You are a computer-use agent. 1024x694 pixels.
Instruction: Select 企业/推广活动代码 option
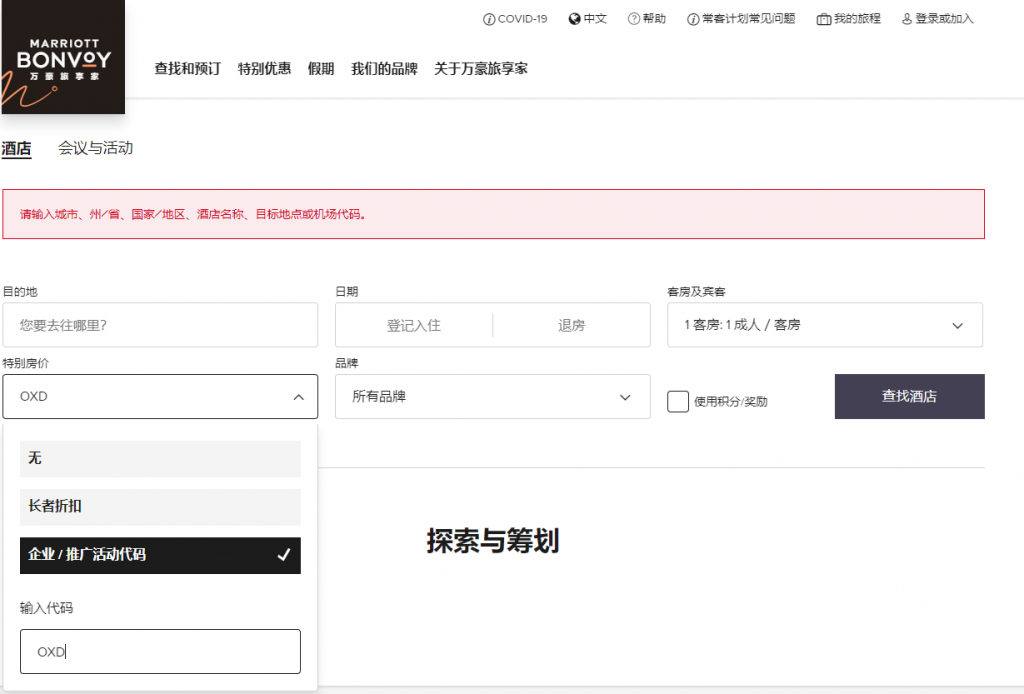coord(160,555)
